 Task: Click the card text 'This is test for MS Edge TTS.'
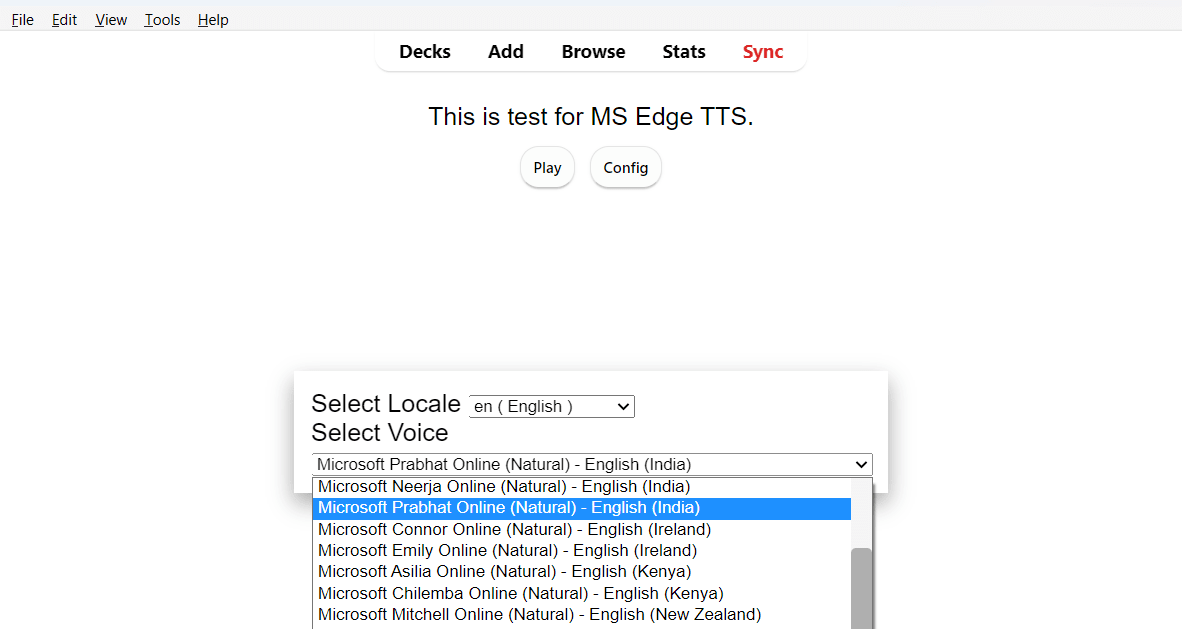[591, 117]
